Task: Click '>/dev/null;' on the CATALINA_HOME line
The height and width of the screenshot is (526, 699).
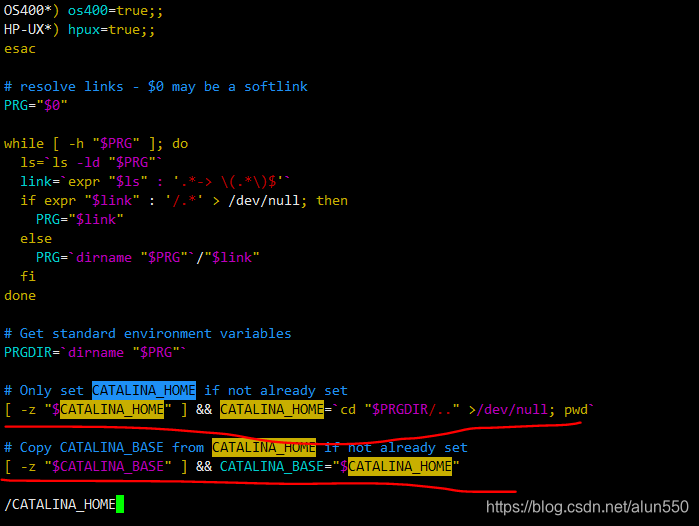Action: click(x=512, y=409)
